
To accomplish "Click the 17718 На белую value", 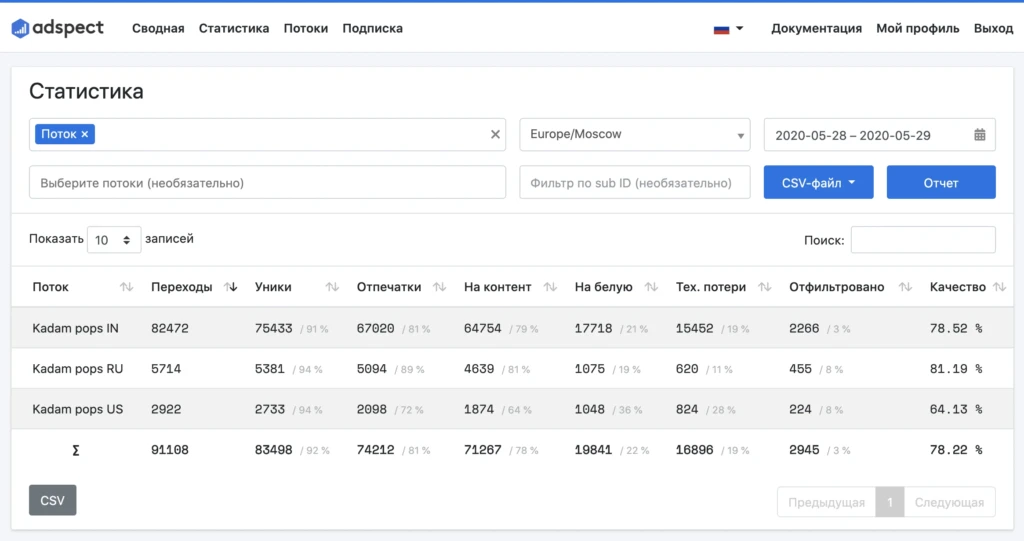I will [x=594, y=328].
